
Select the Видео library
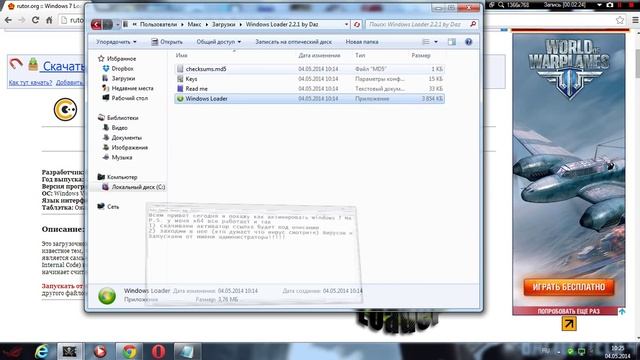[115, 128]
